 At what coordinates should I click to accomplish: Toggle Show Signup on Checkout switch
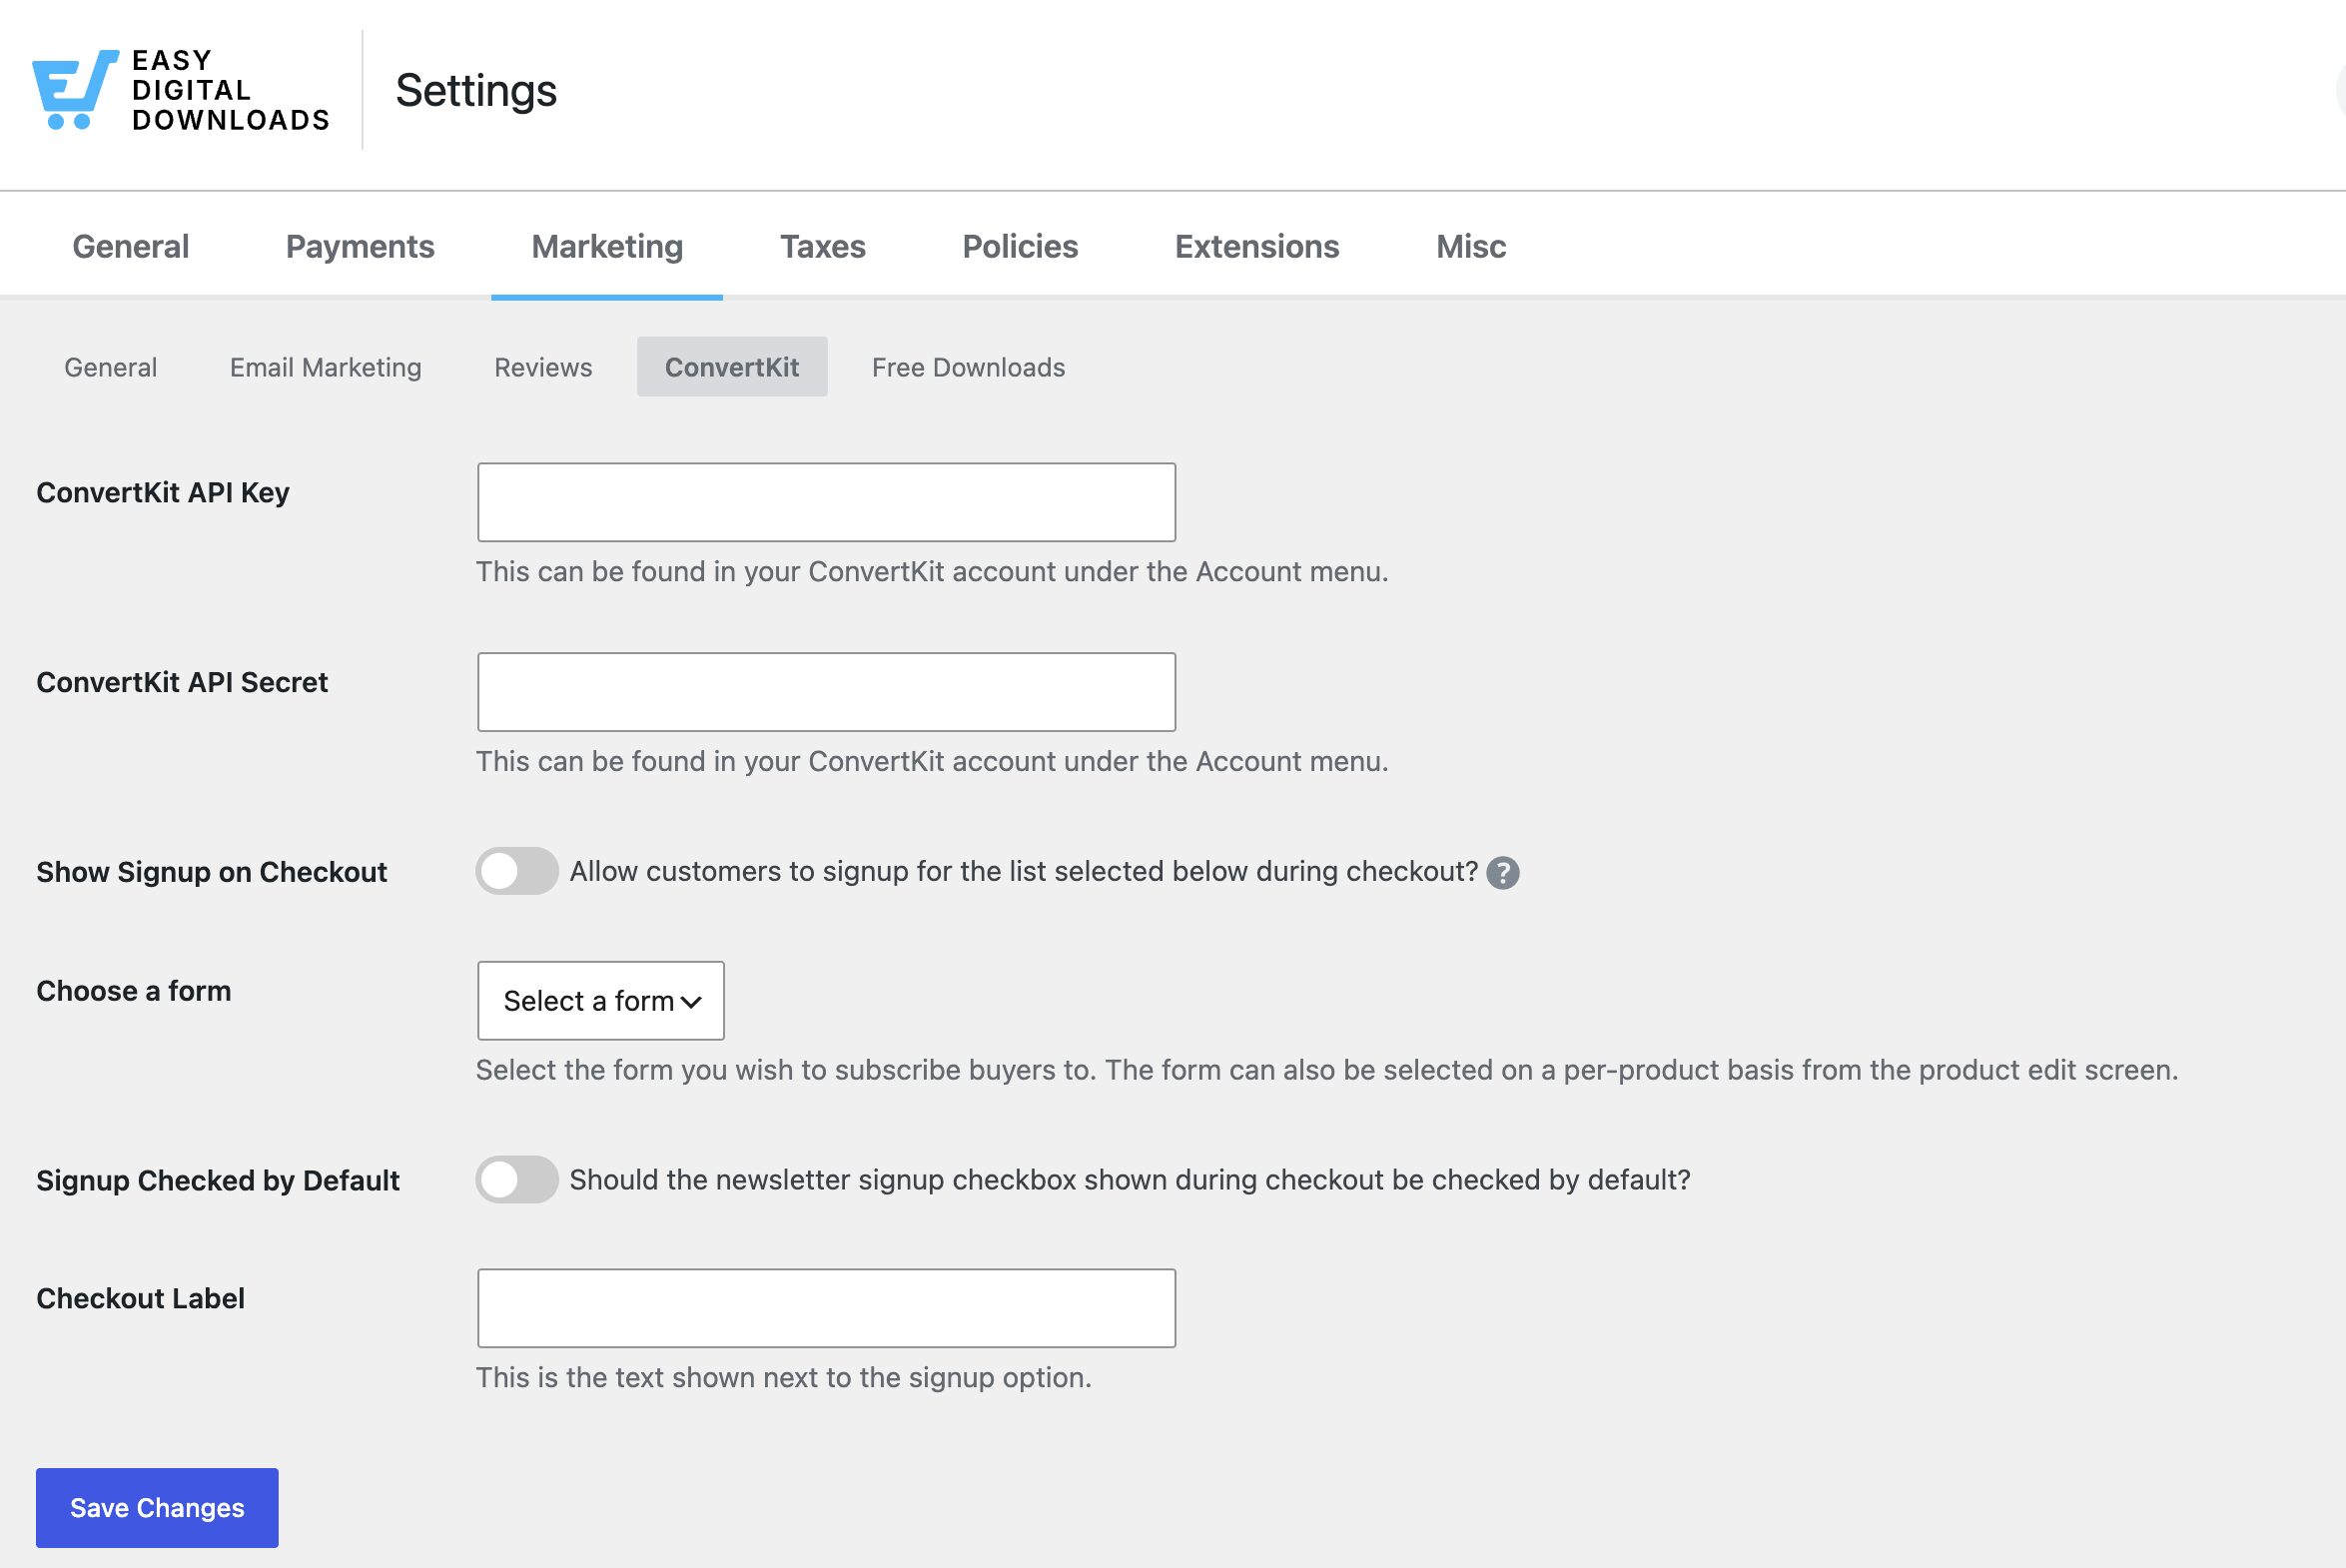coord(517,871)
